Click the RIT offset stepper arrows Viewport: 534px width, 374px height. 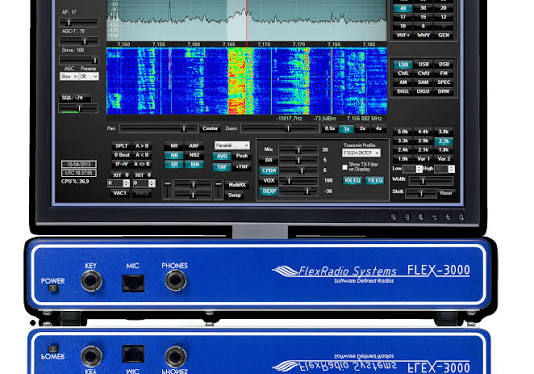152,183
